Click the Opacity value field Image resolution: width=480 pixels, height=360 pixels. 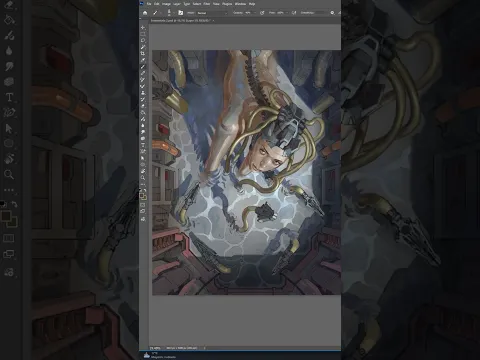tap(248, 13)
